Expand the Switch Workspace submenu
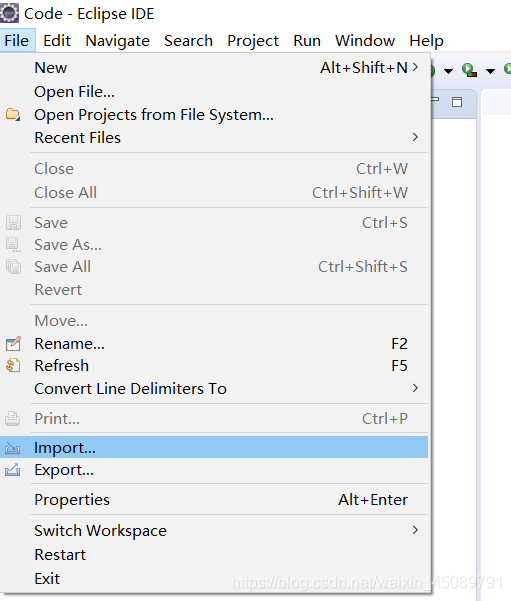Image resolution: width=511 pixels, height=601 pixels. pyautogui.click(x=214, y=531)
